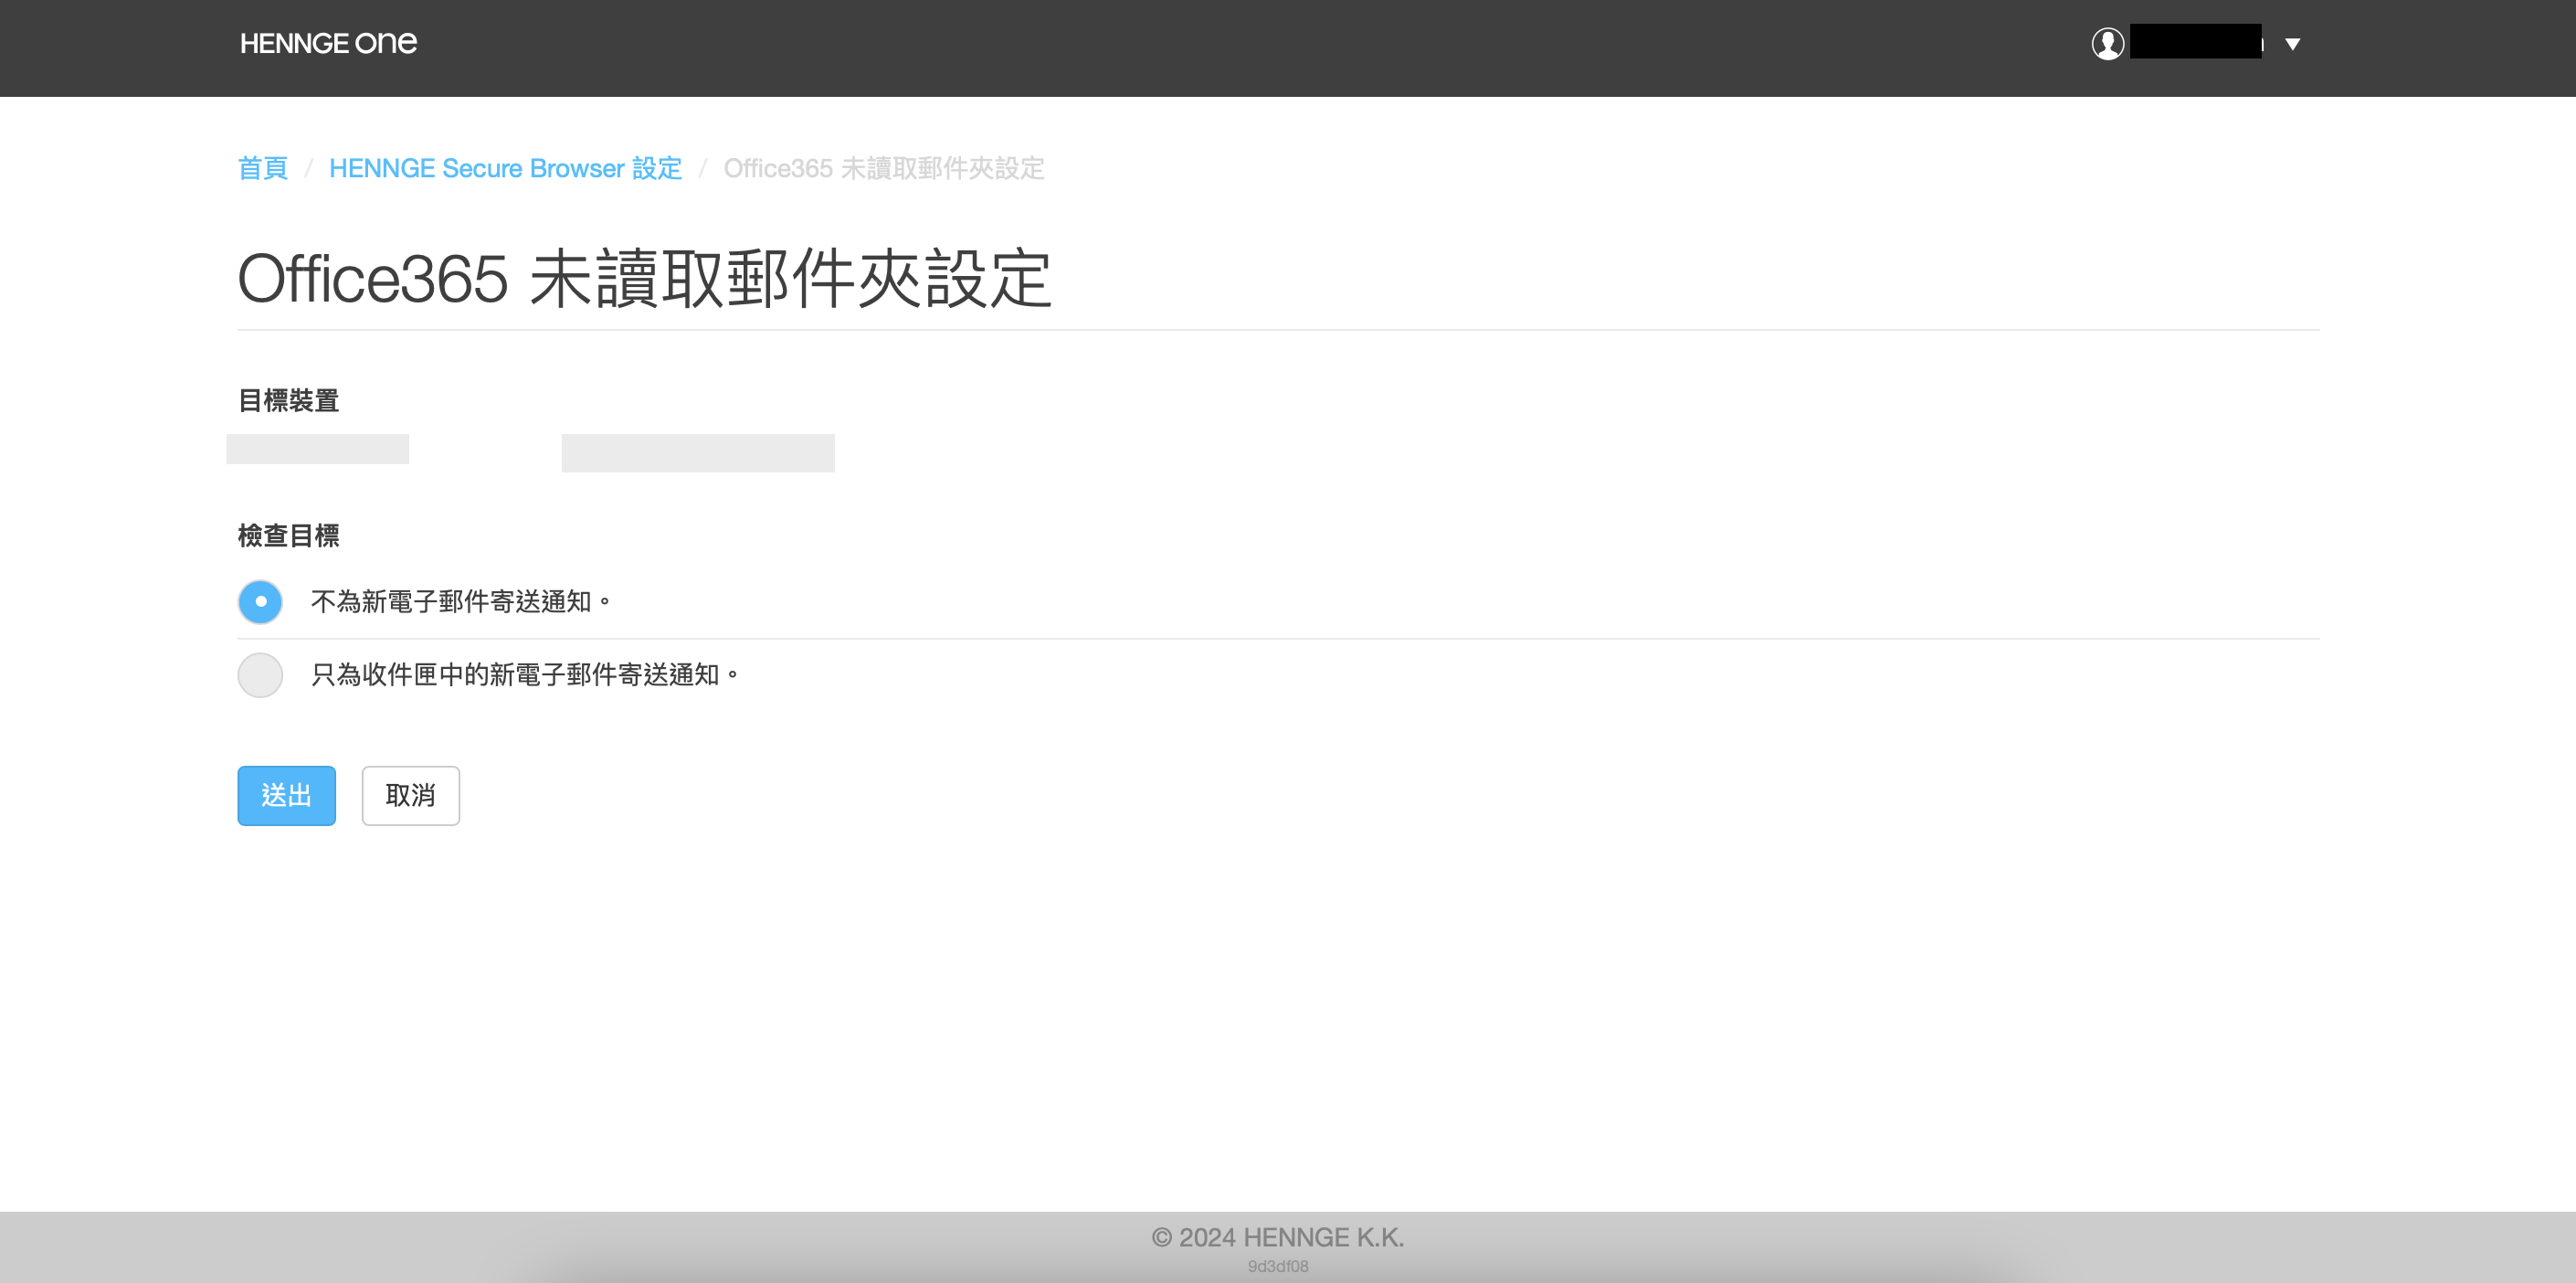
Task: Go to 首頁 breadcrumb link
Action: (263, 168)
